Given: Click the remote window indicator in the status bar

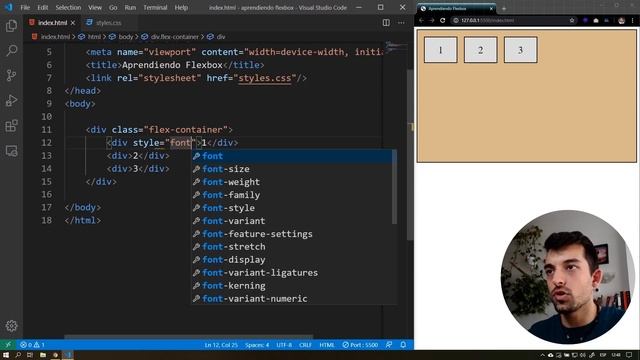Looking at the screenshot, I should pos(8,345).
